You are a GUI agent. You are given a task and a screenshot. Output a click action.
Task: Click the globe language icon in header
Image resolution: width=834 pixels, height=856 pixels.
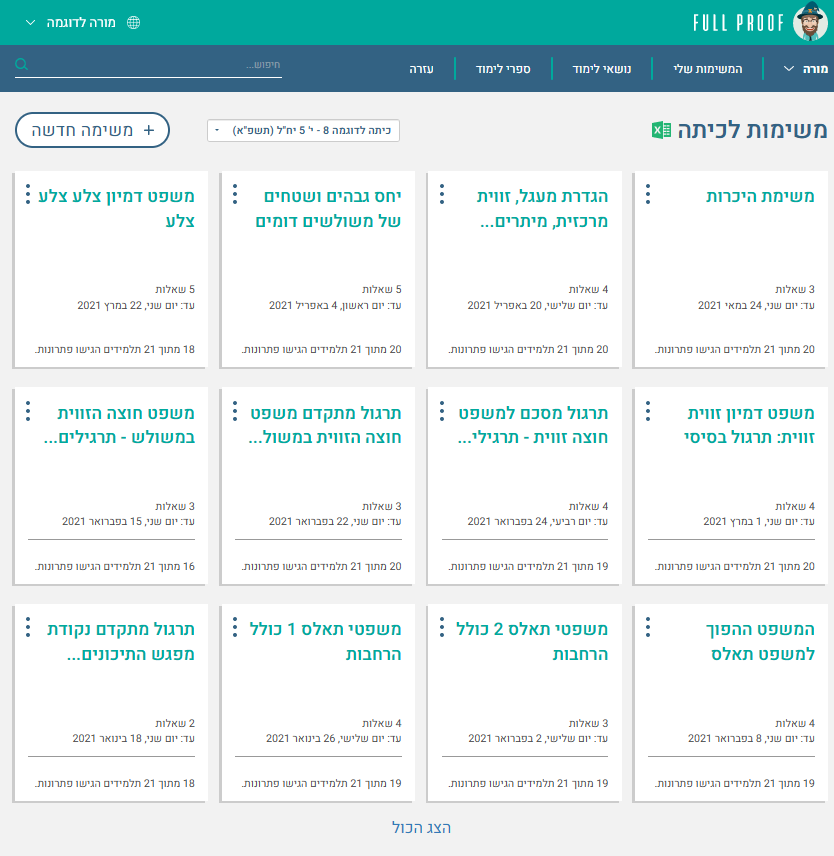134,22
